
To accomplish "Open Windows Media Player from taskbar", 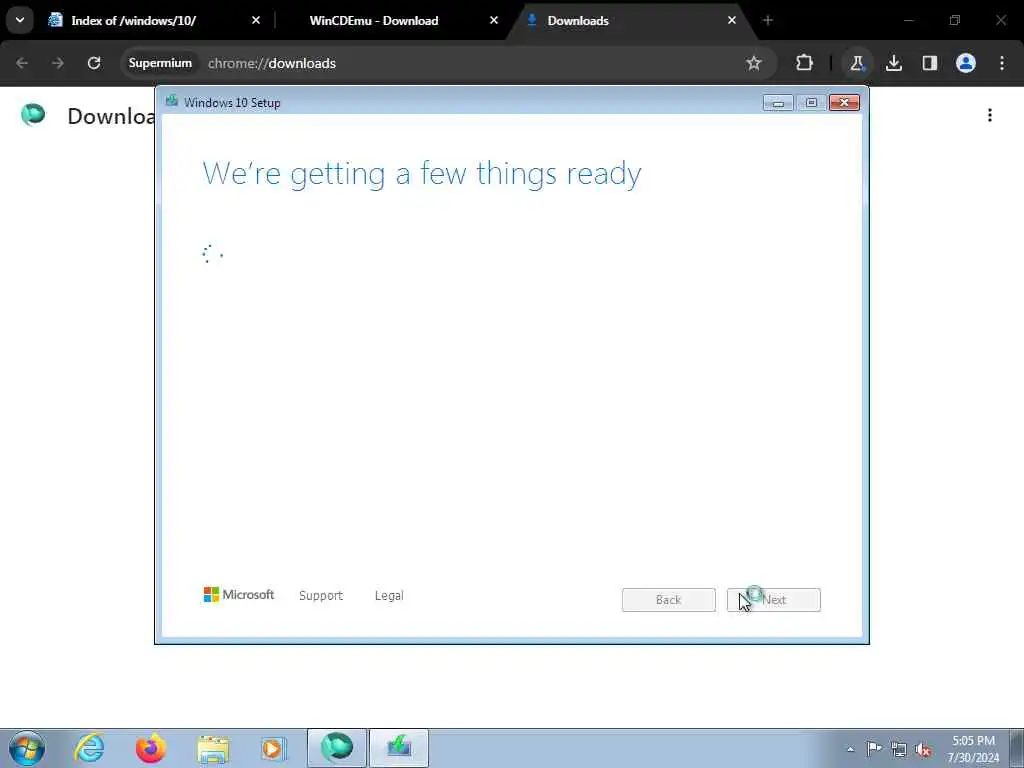I will [x=273, y=748].
